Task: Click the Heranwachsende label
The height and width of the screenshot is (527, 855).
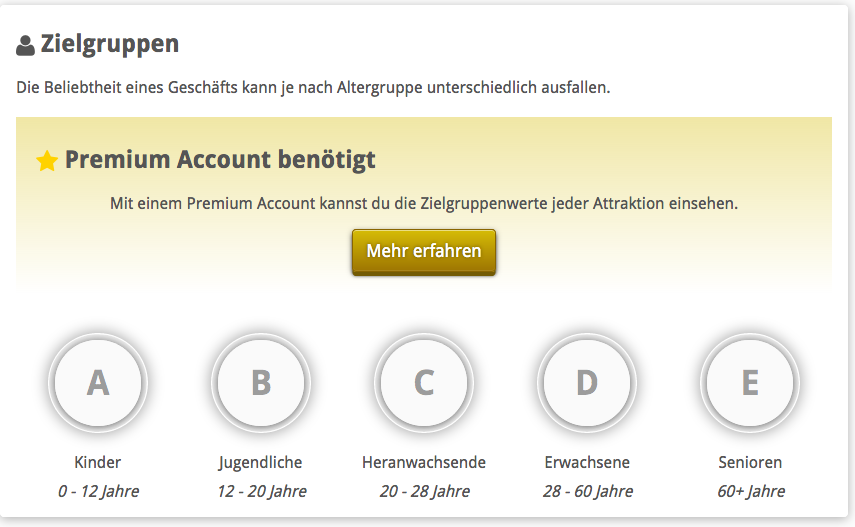Action: click(x=424, y=462)
